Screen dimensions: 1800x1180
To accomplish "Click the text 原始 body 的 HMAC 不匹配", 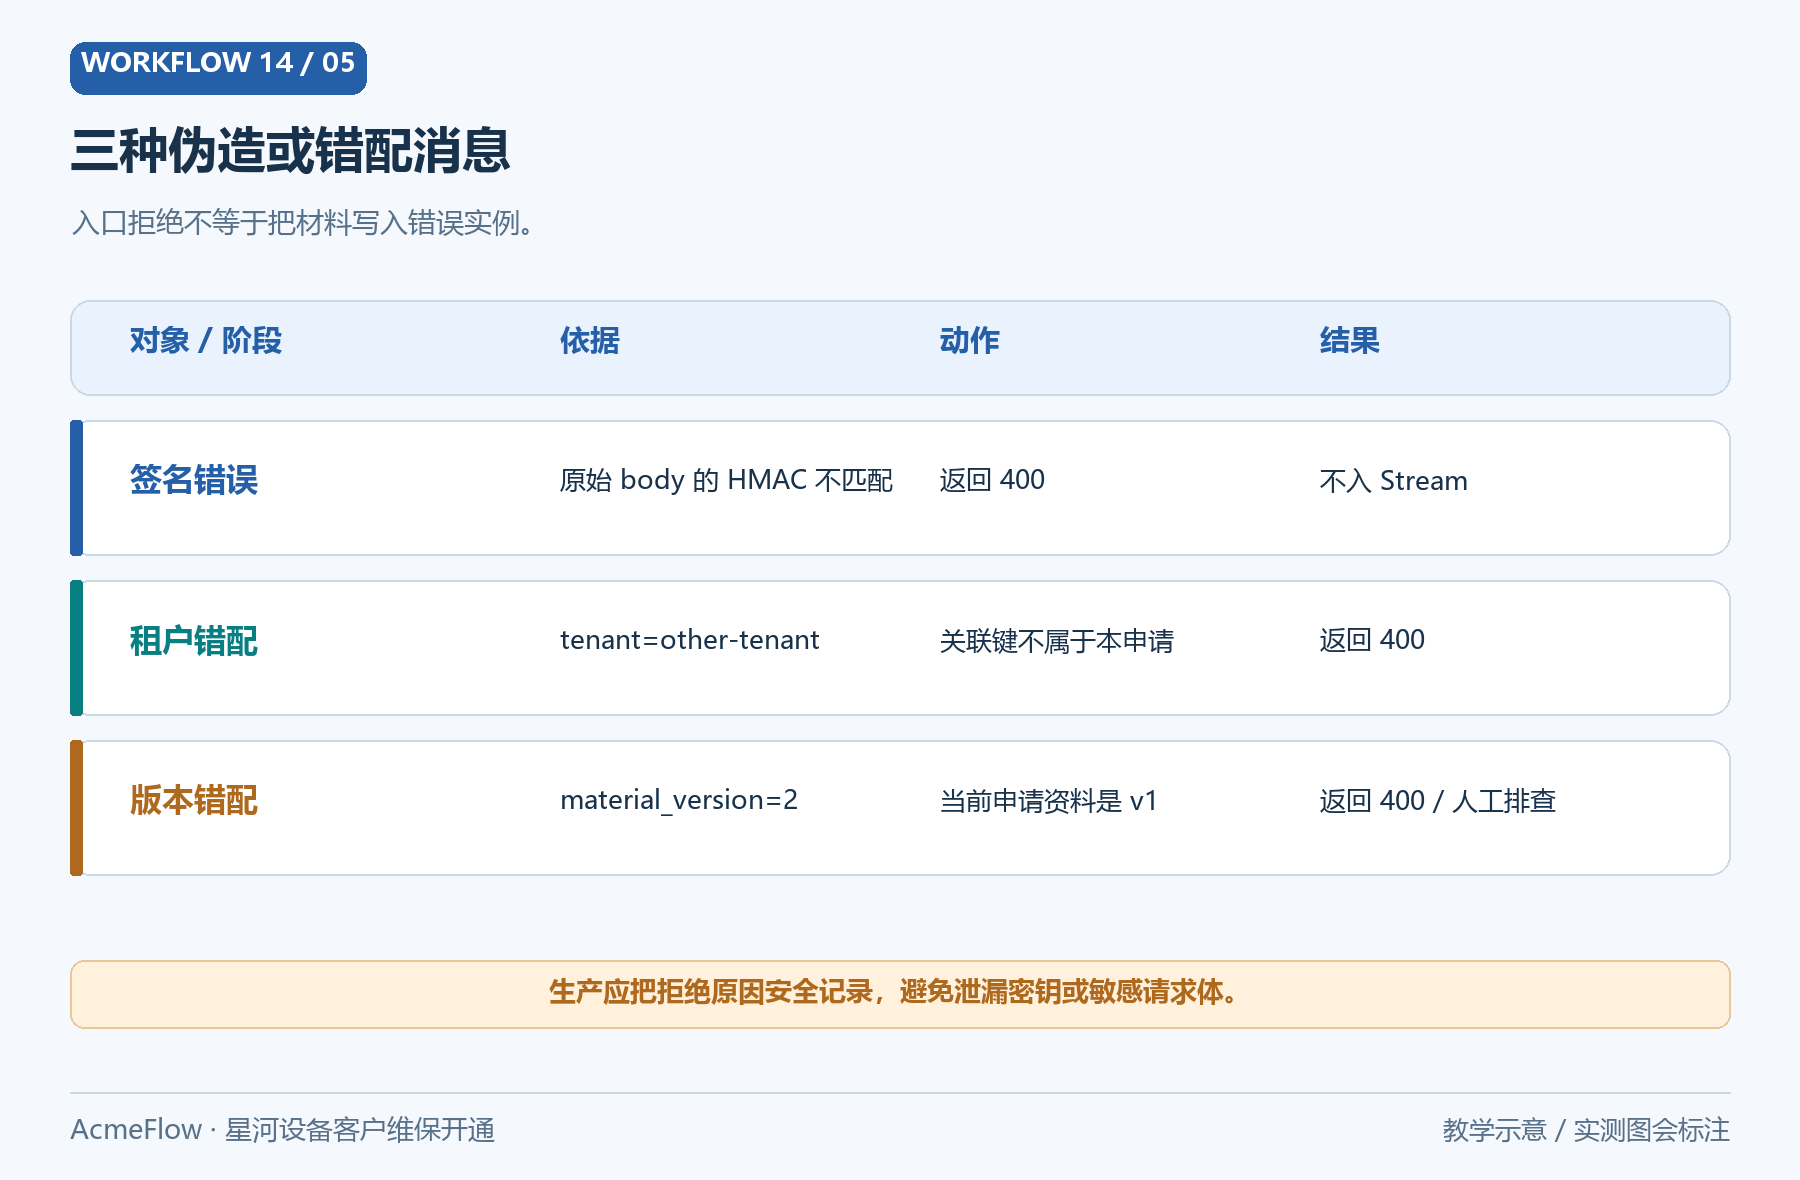I will [x=726, y=480].
